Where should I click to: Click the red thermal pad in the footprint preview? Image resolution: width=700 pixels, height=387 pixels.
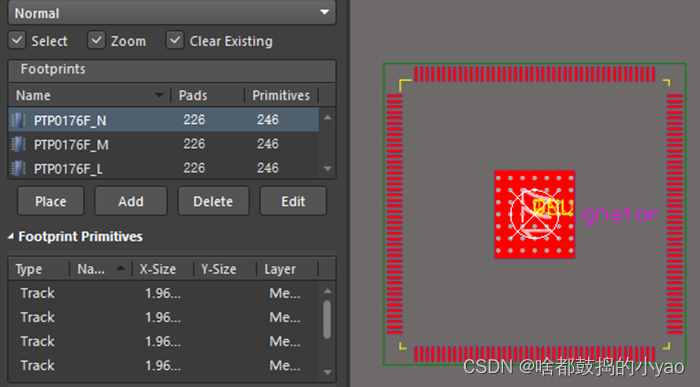(x=534, y=214)
